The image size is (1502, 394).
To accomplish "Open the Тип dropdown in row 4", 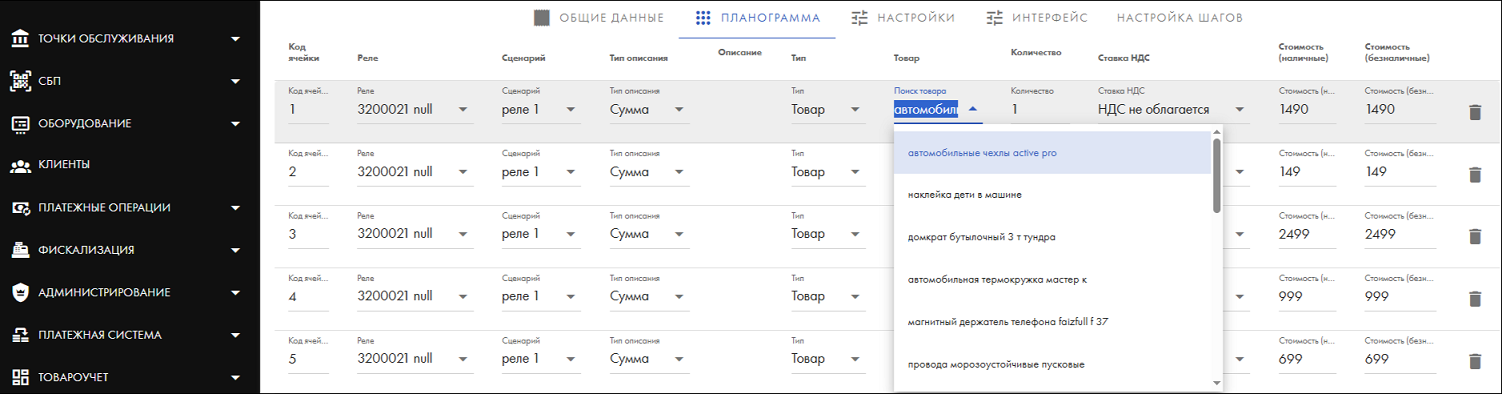I will click(x=855, y=297).
